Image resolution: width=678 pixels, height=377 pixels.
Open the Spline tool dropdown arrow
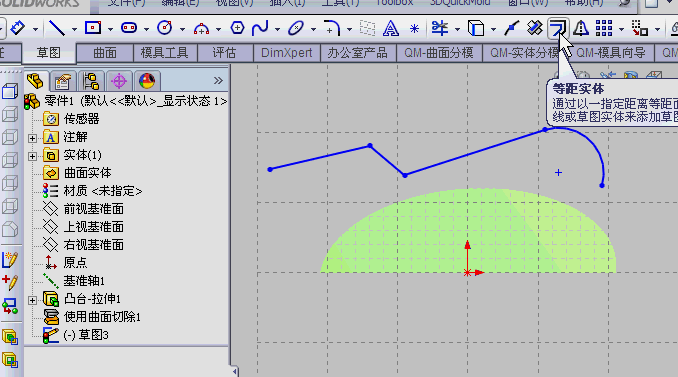click(x=277, y=29)
